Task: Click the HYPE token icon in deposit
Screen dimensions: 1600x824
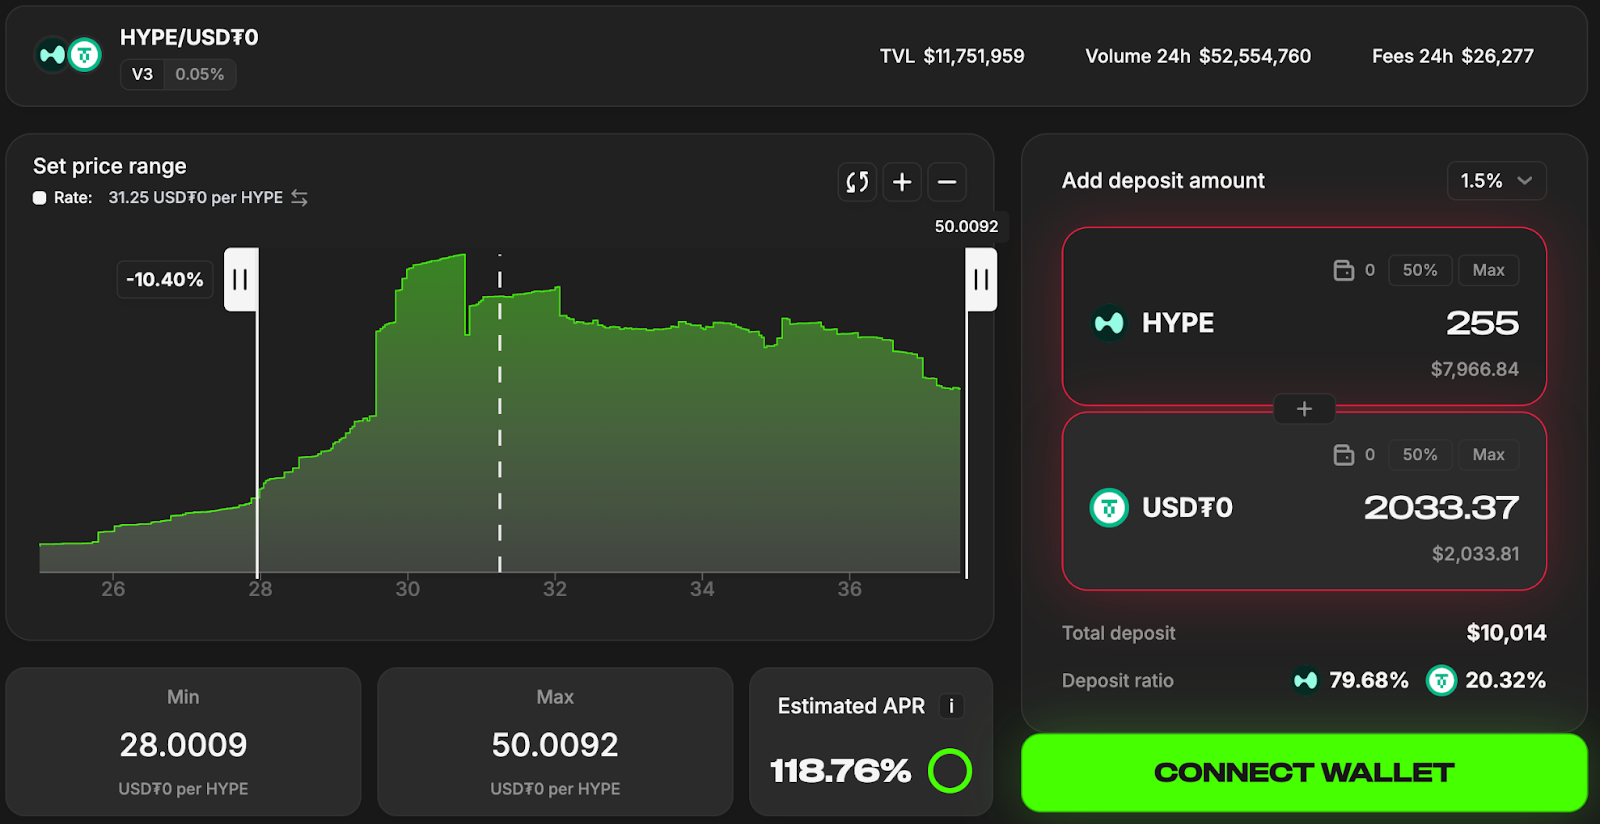Action: [1109, 323]
